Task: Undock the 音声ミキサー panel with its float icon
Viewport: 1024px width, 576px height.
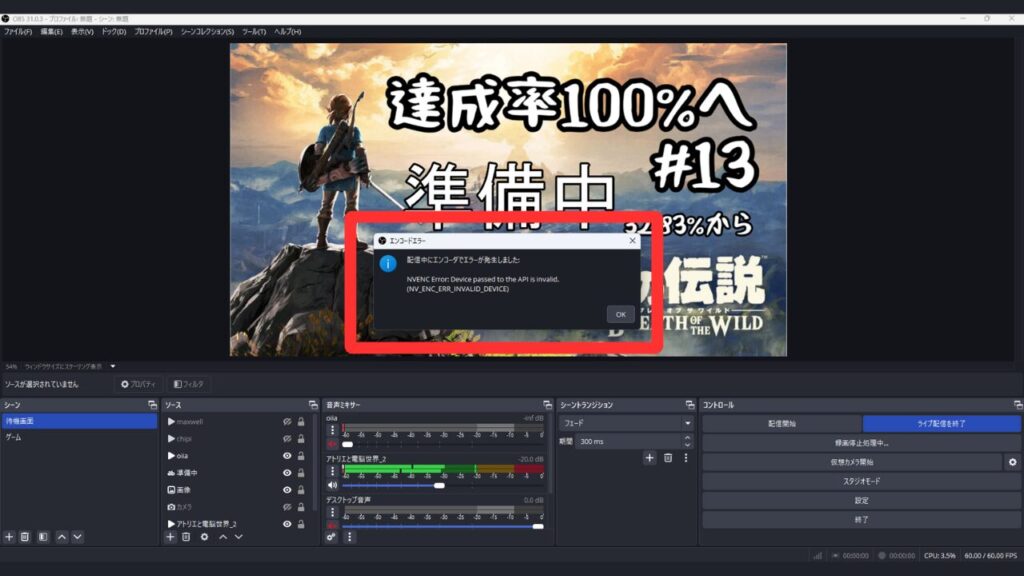Action: pyautogui.click(x=547, y=405)
